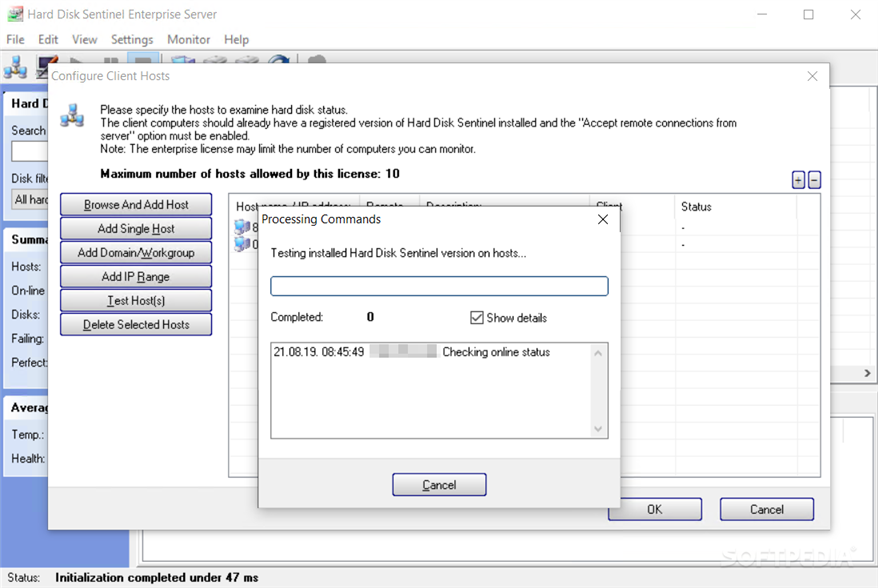Select first host row icon in list
The image size is (878, 588).
coord(242,226)
